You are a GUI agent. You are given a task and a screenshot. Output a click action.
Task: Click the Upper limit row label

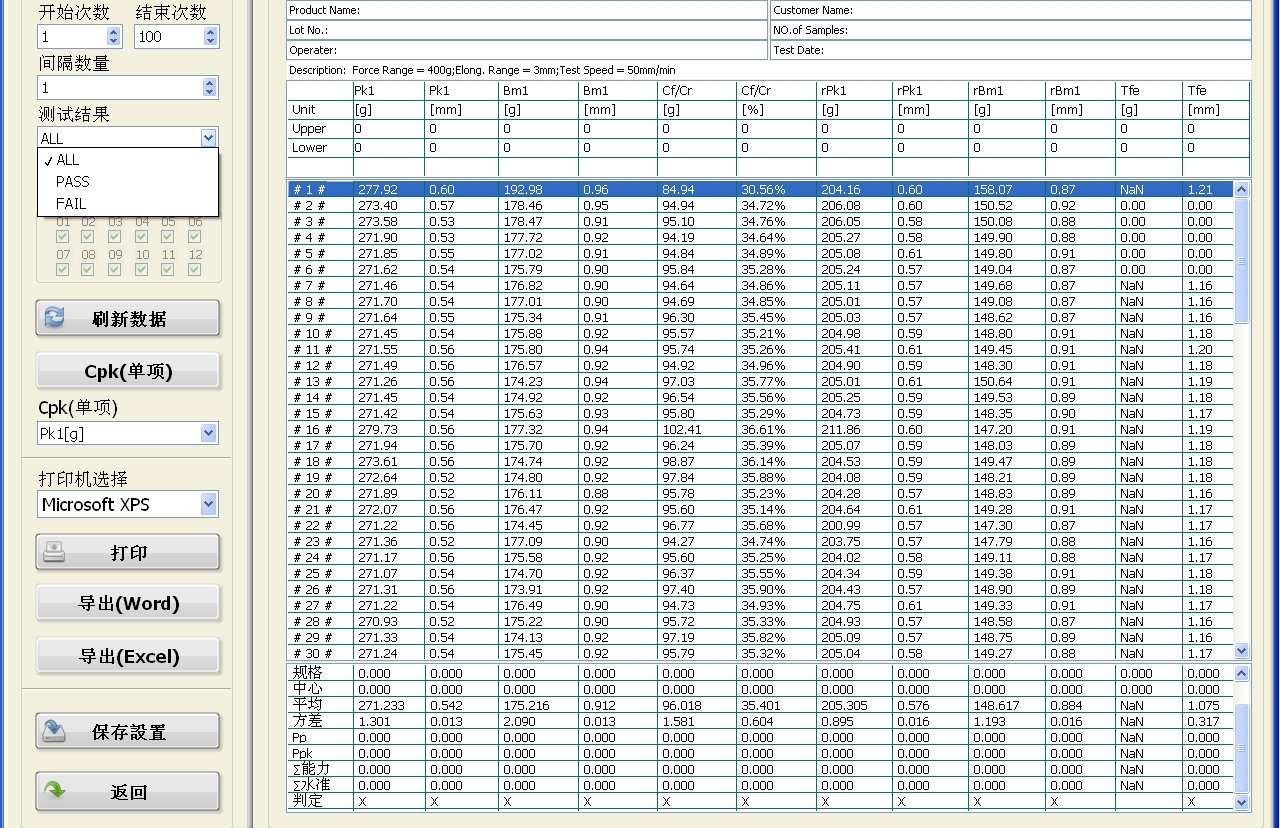pyautogui.click(x=309, y=129)
